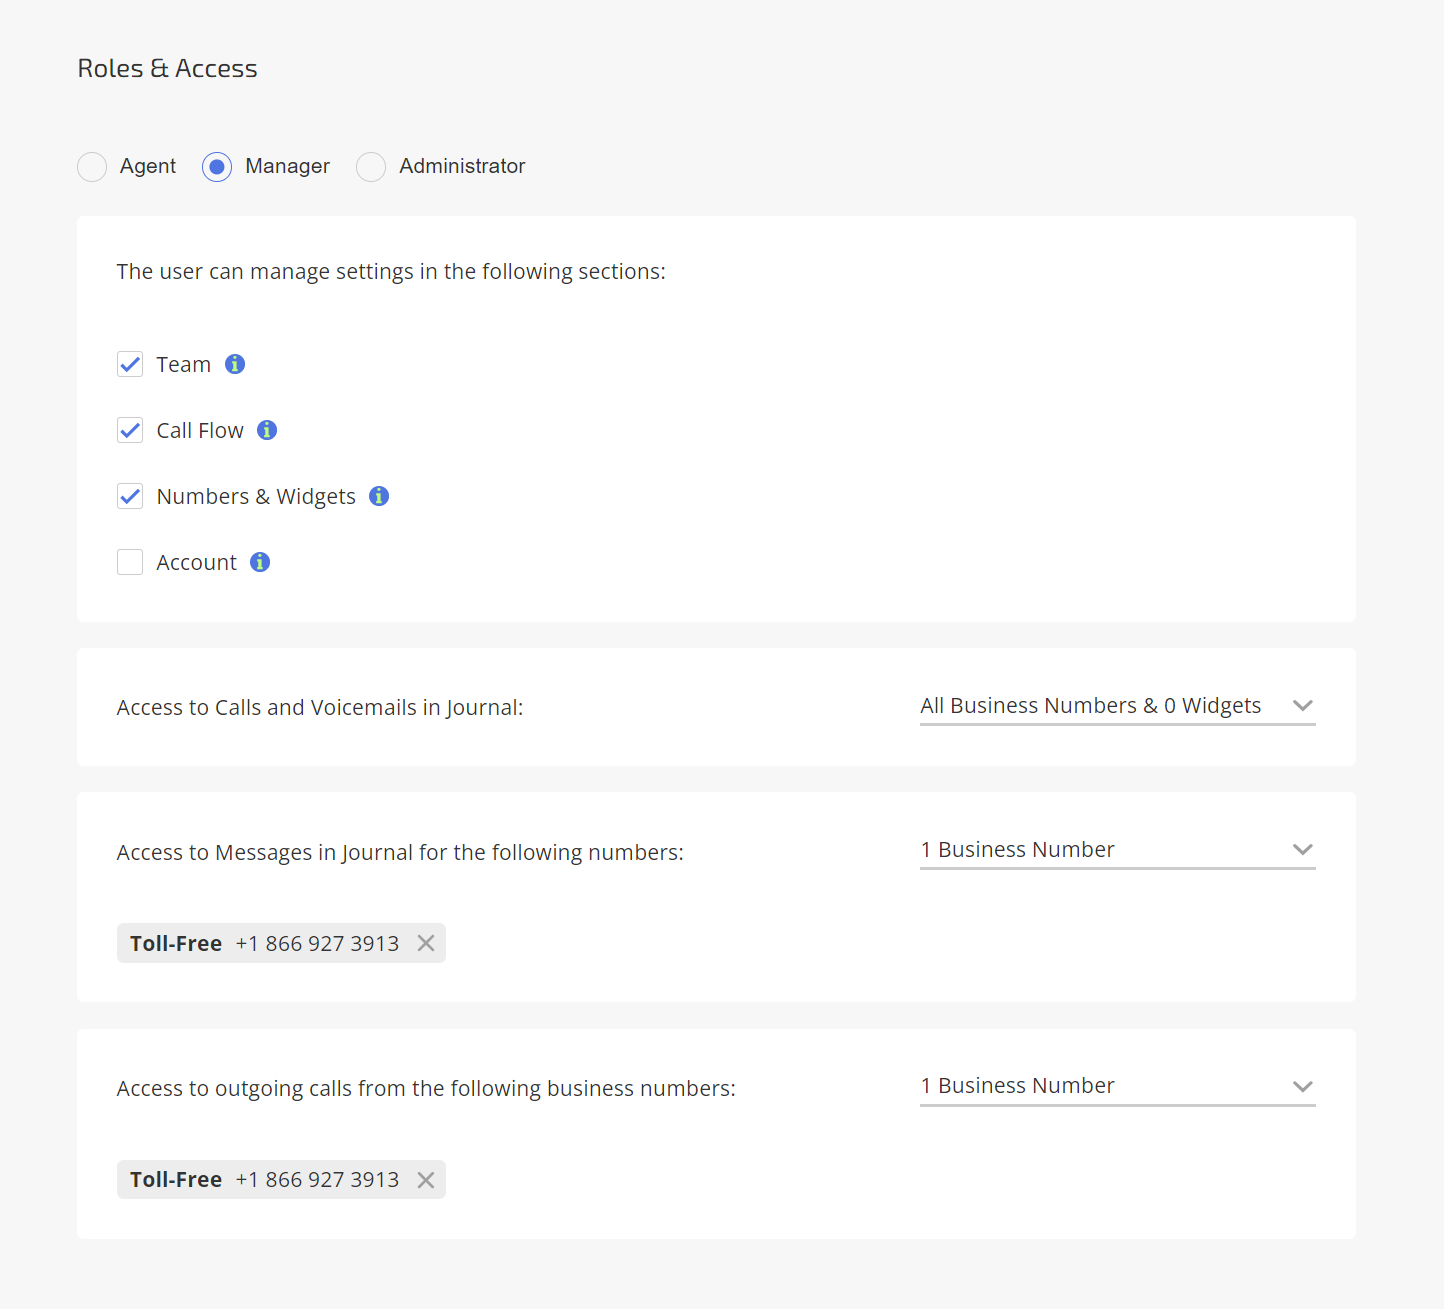This screenshot has height=1309, width=1444.
Task: Open Calls and Voicemails access dropdown
Action: pos(1118,706)
